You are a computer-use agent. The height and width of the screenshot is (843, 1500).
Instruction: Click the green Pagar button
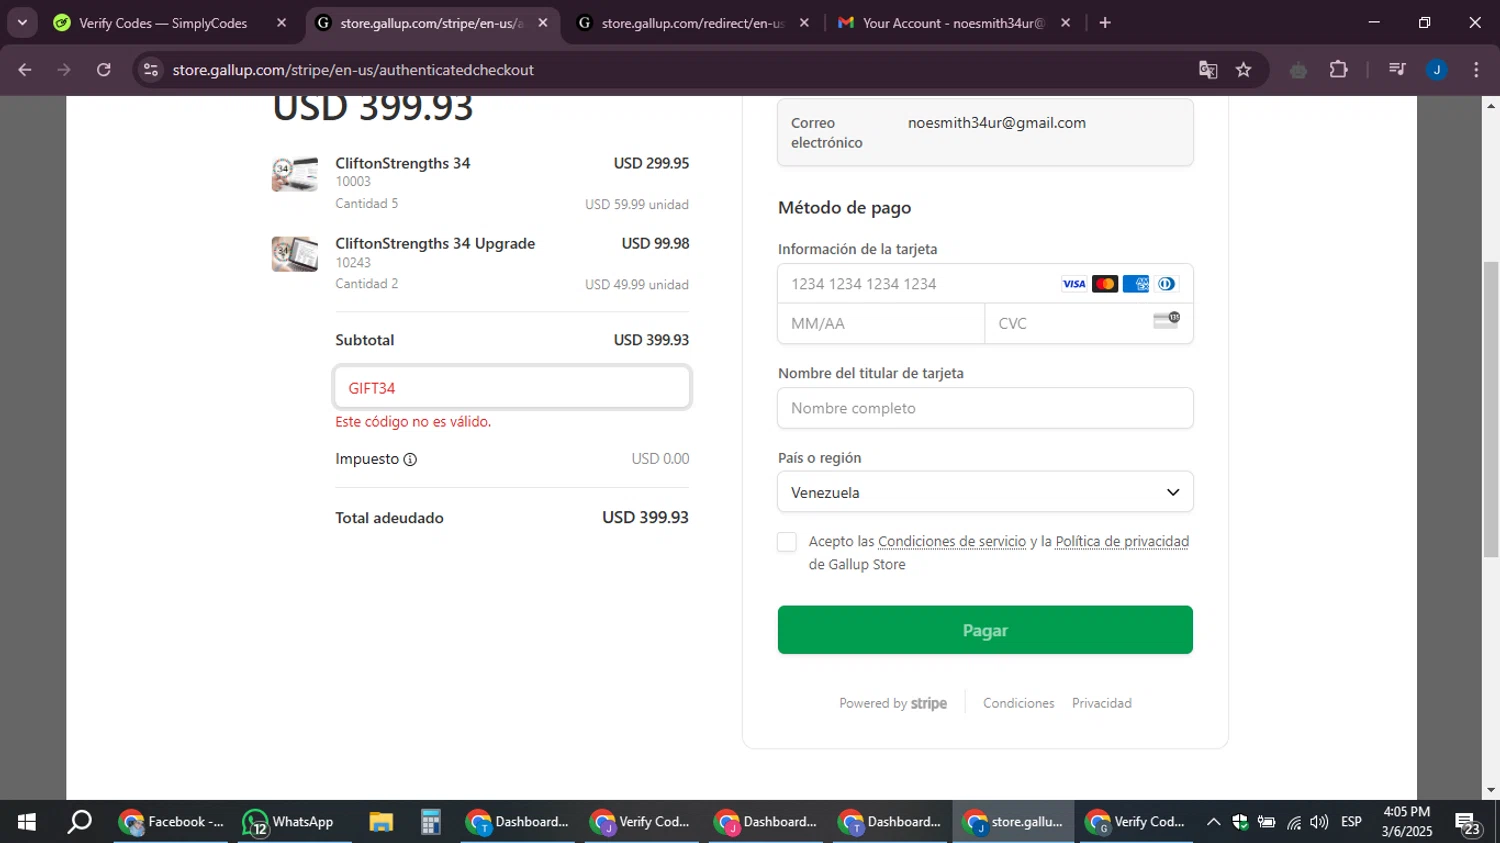[x=985, y=630]
